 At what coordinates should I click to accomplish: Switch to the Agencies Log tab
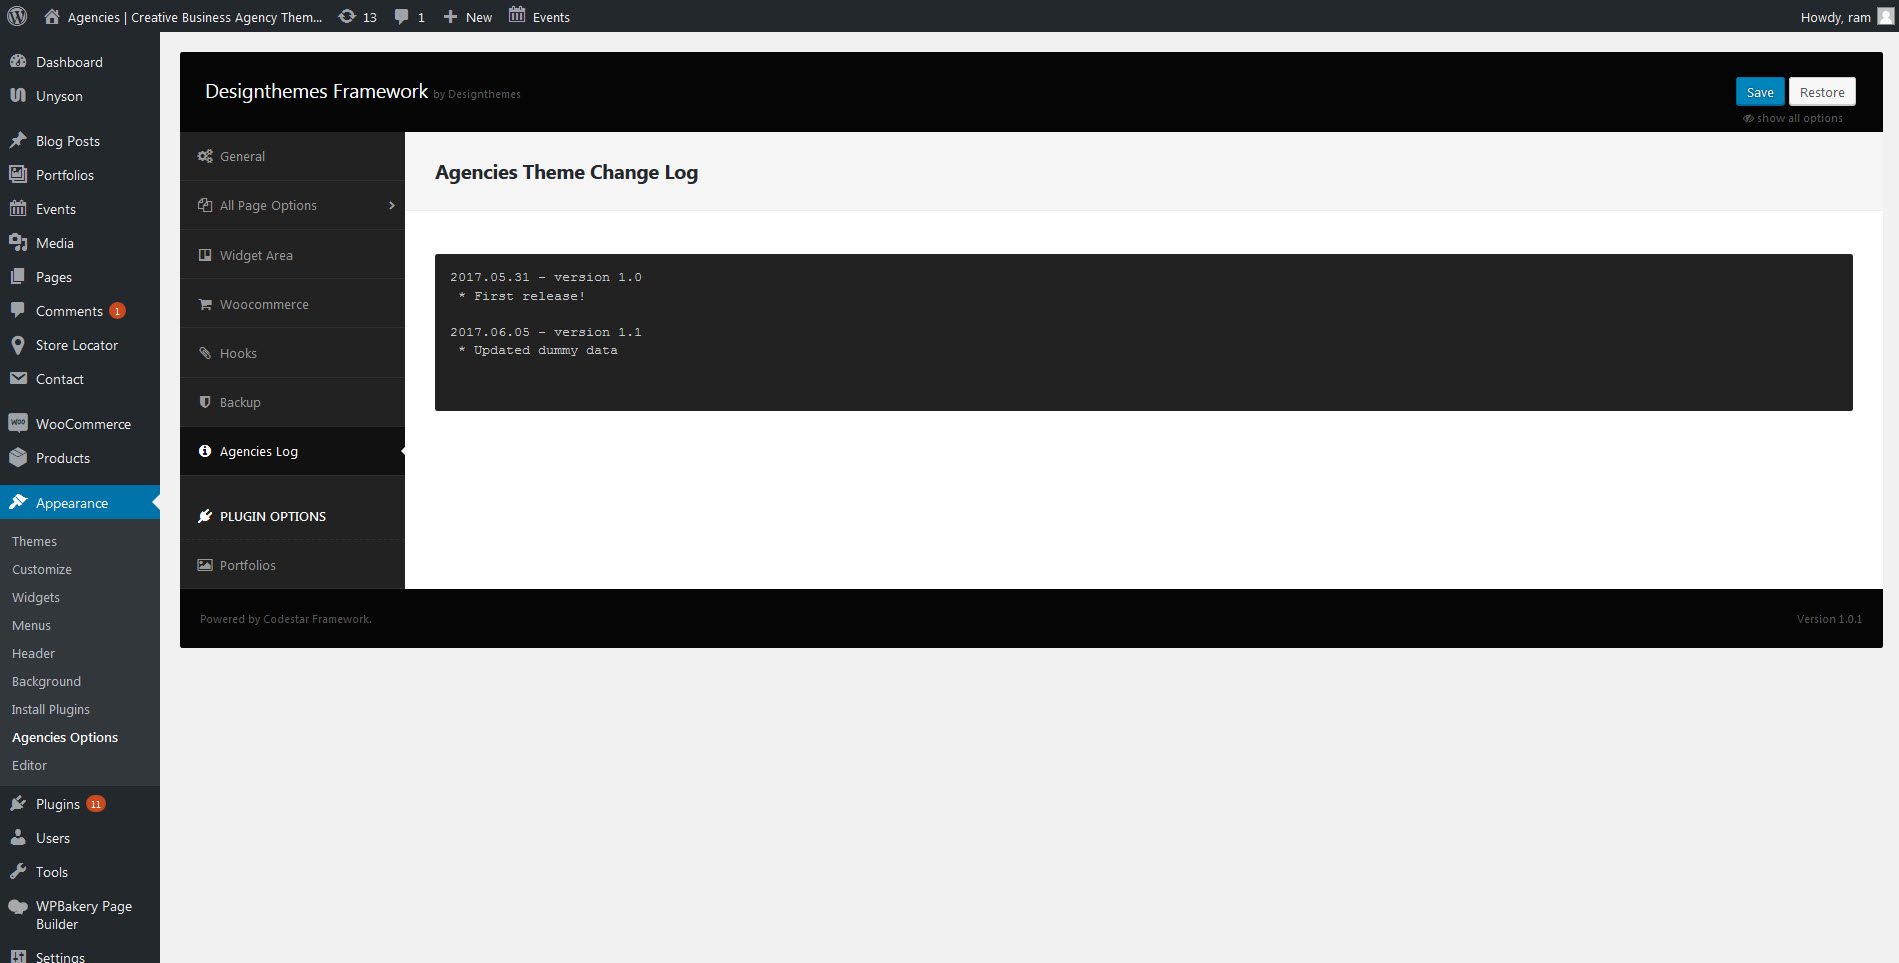pyautogui.click(x=258, y=450)
